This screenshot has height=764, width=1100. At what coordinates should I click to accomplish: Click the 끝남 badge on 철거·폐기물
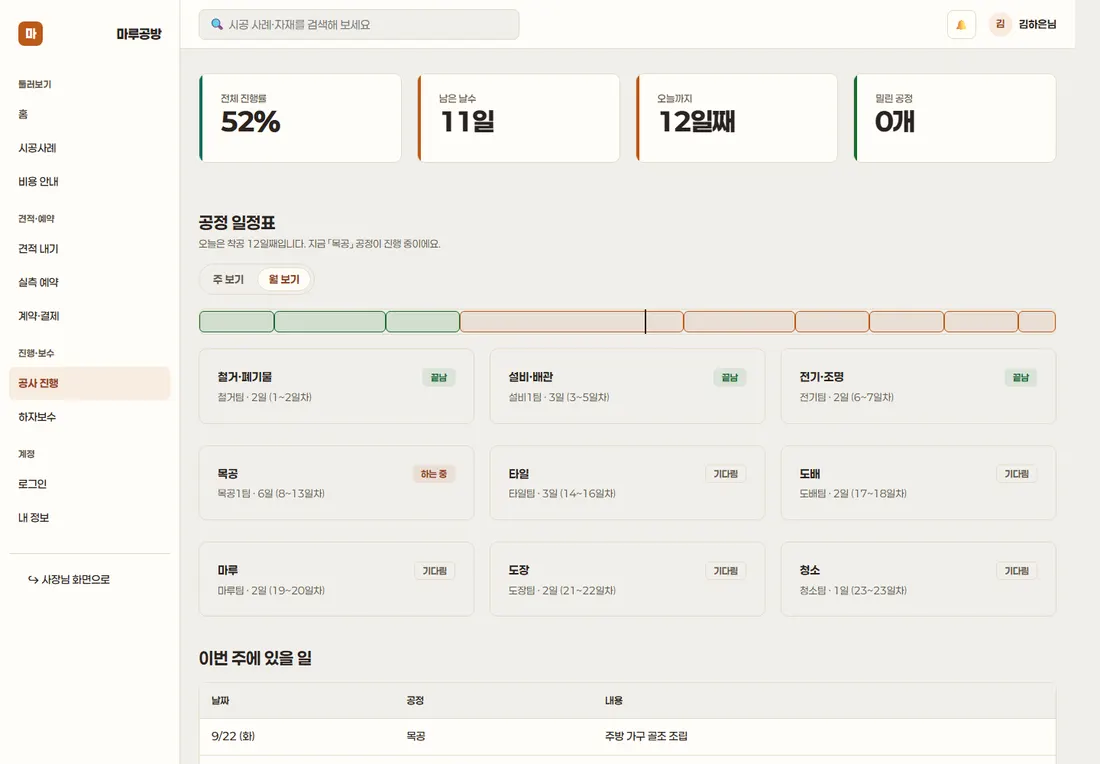pyautogui.click(x=439, y=377)
